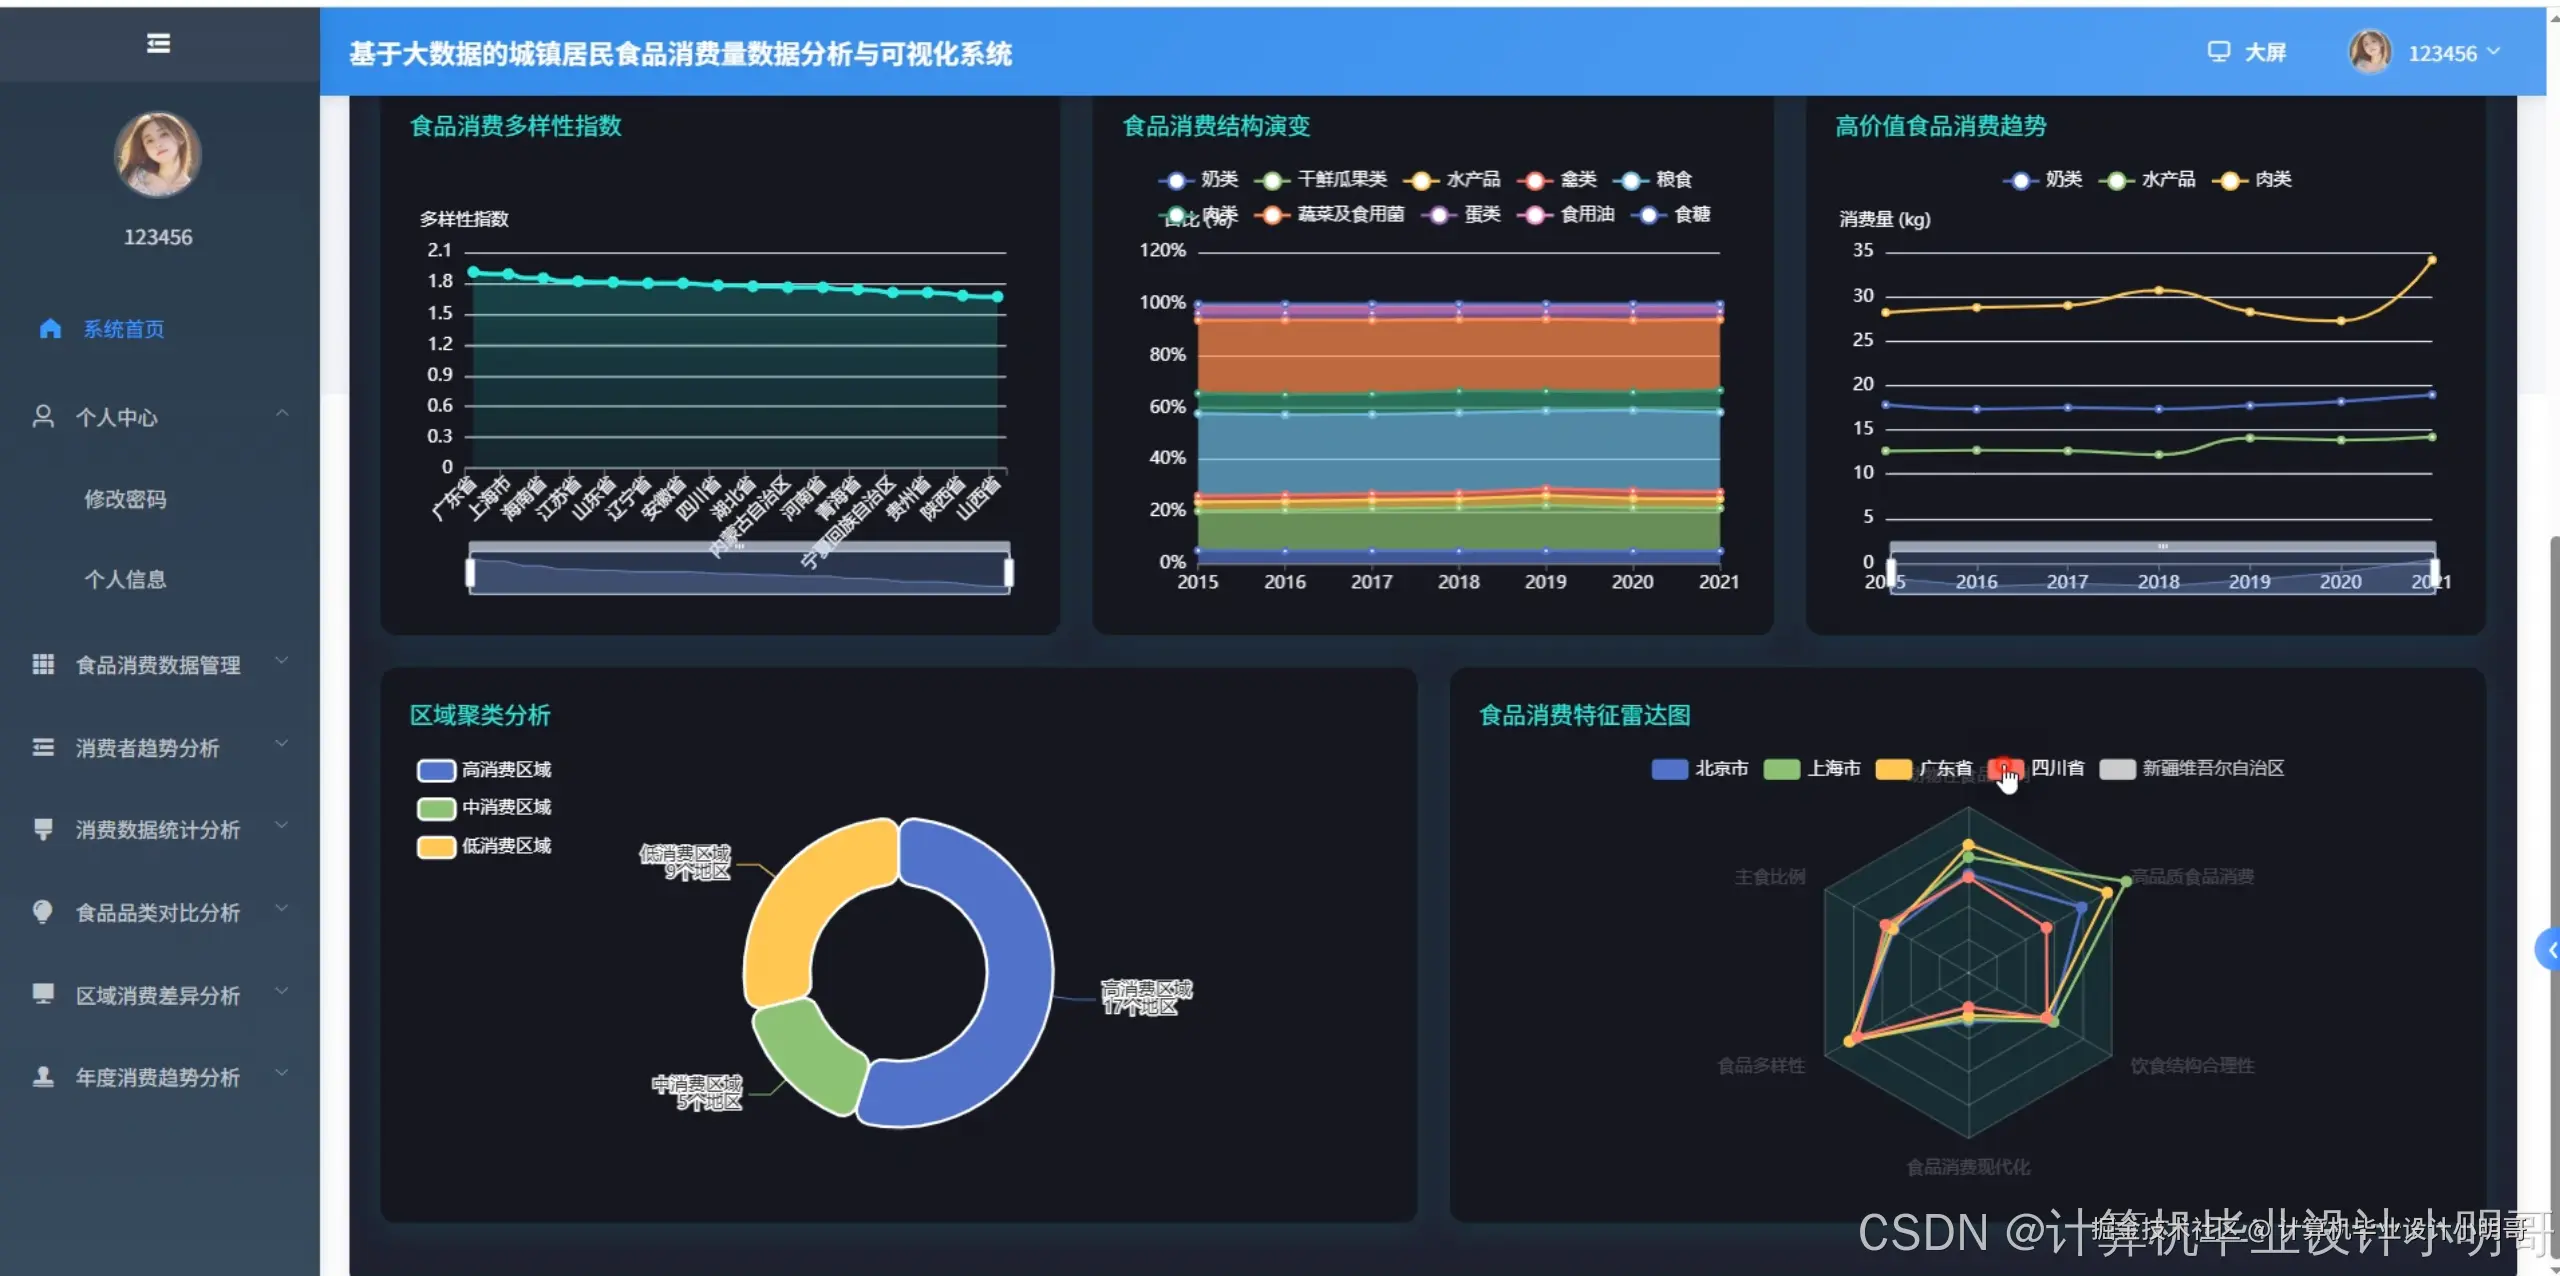
Task: Select 个人信息 menu item
Action: click(125, 579)
